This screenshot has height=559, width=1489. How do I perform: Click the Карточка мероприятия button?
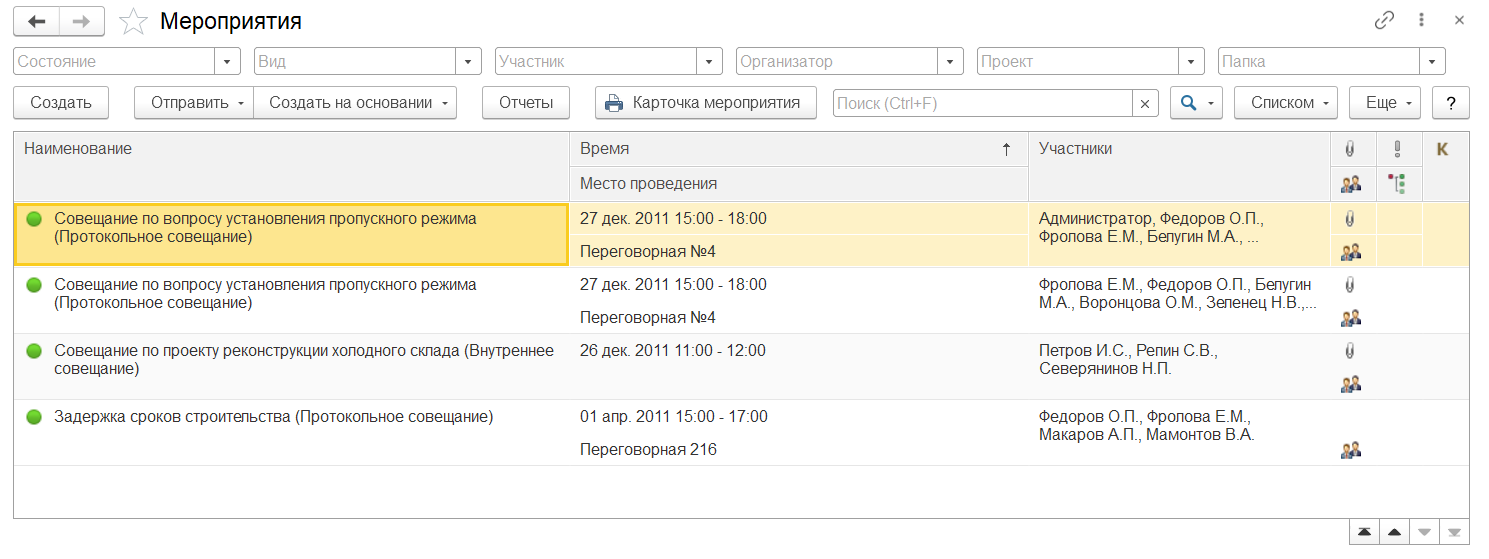705,102
